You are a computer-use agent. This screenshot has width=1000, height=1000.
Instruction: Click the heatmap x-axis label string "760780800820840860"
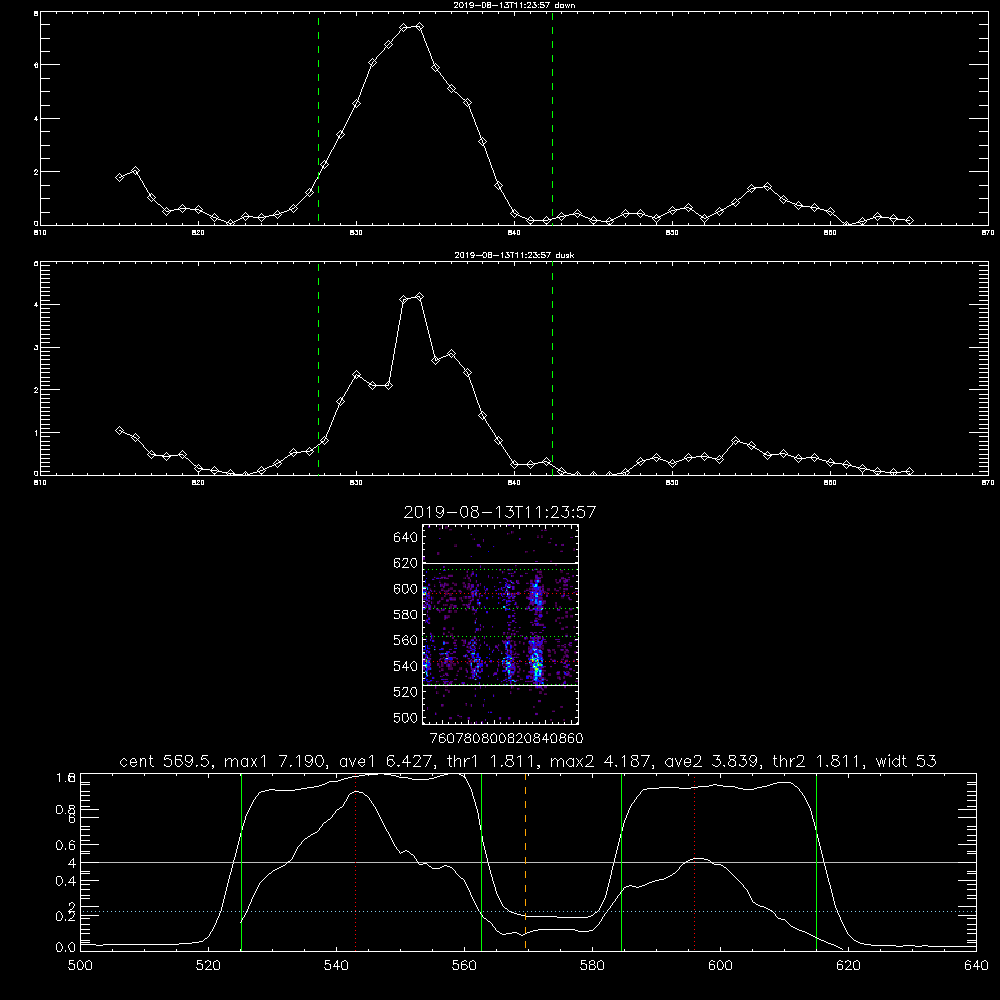[506, 738]
